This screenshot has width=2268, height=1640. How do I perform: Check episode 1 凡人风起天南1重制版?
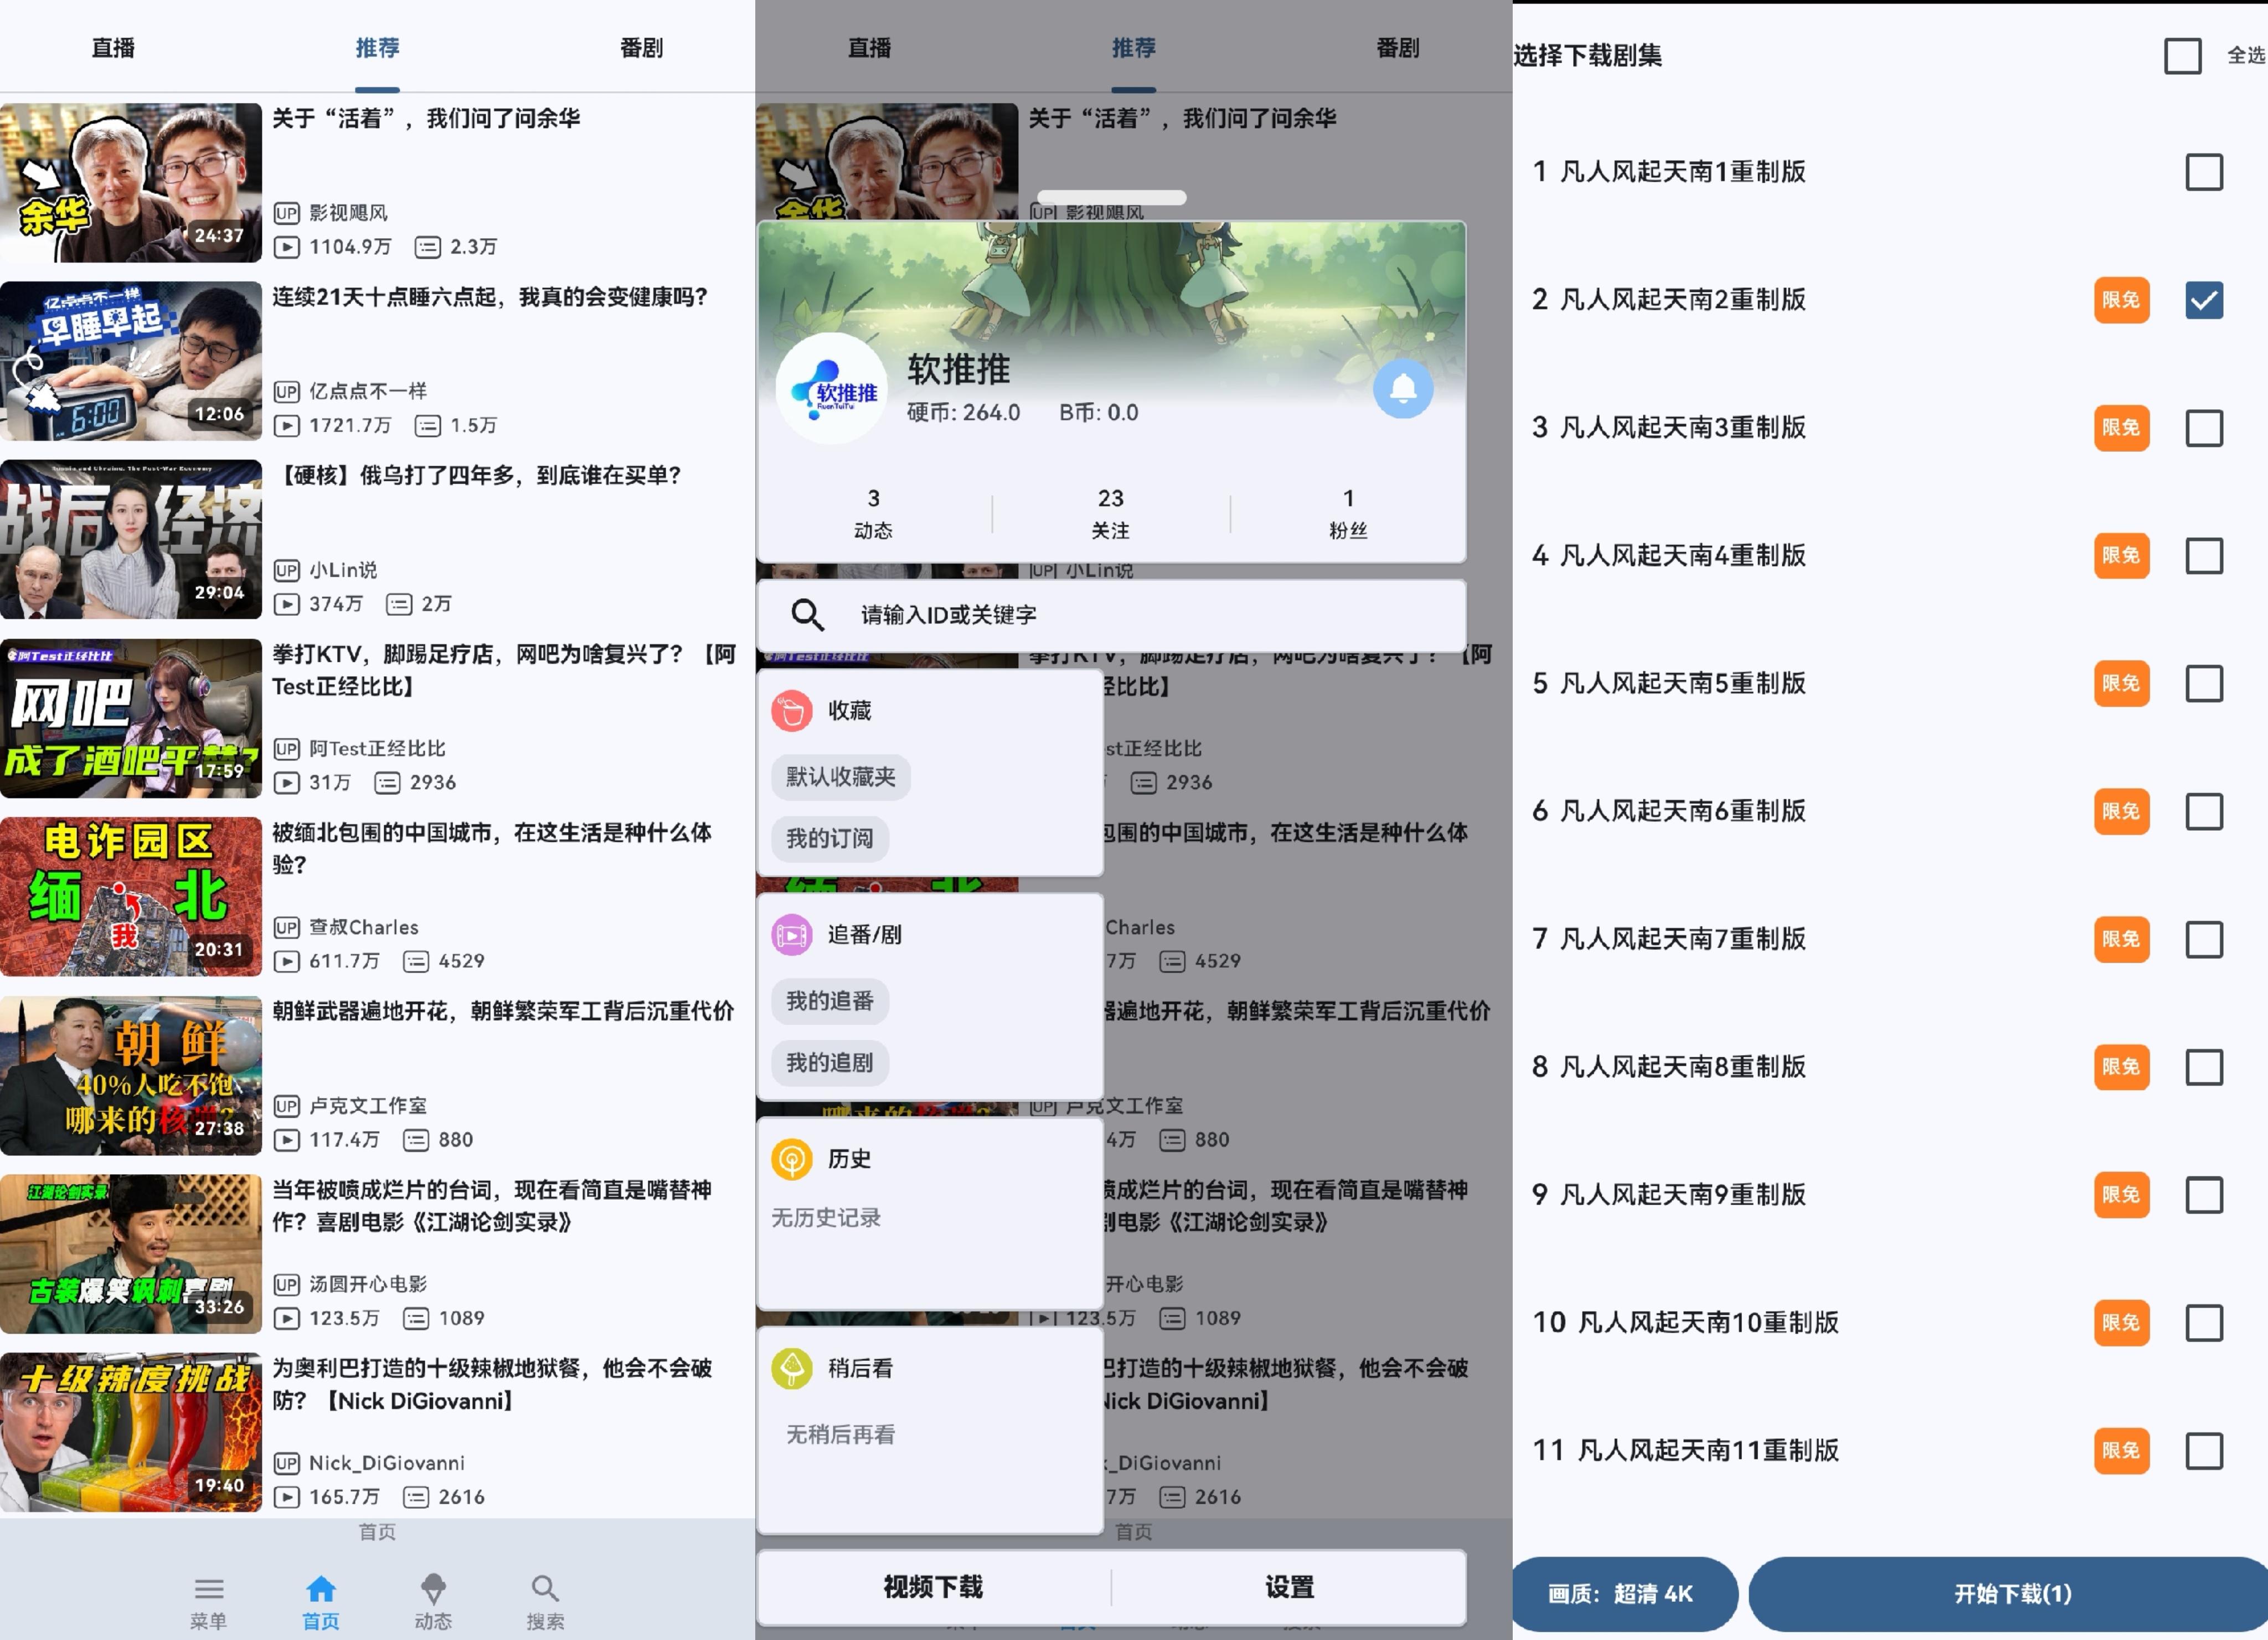(x=2204, y=172)
